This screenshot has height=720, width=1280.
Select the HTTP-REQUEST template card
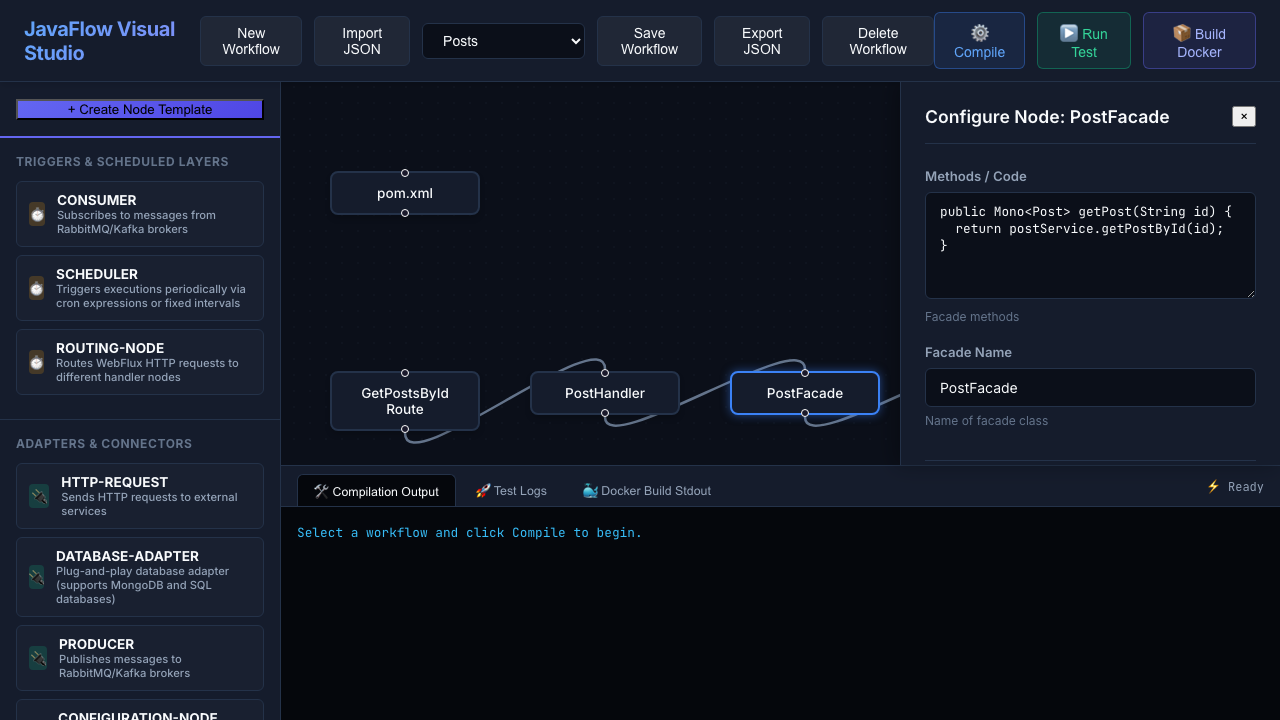pyautogui.click(x=140, y=496)
